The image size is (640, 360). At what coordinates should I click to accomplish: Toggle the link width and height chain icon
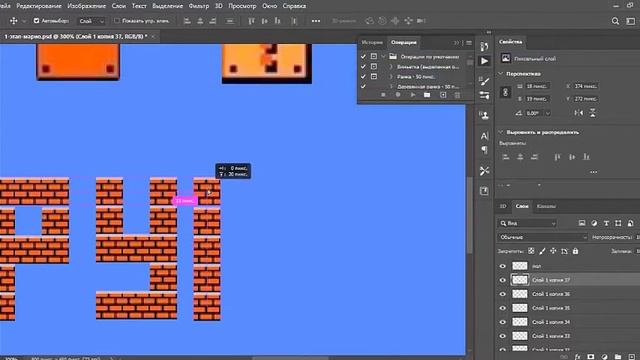(x=505, y=92)
